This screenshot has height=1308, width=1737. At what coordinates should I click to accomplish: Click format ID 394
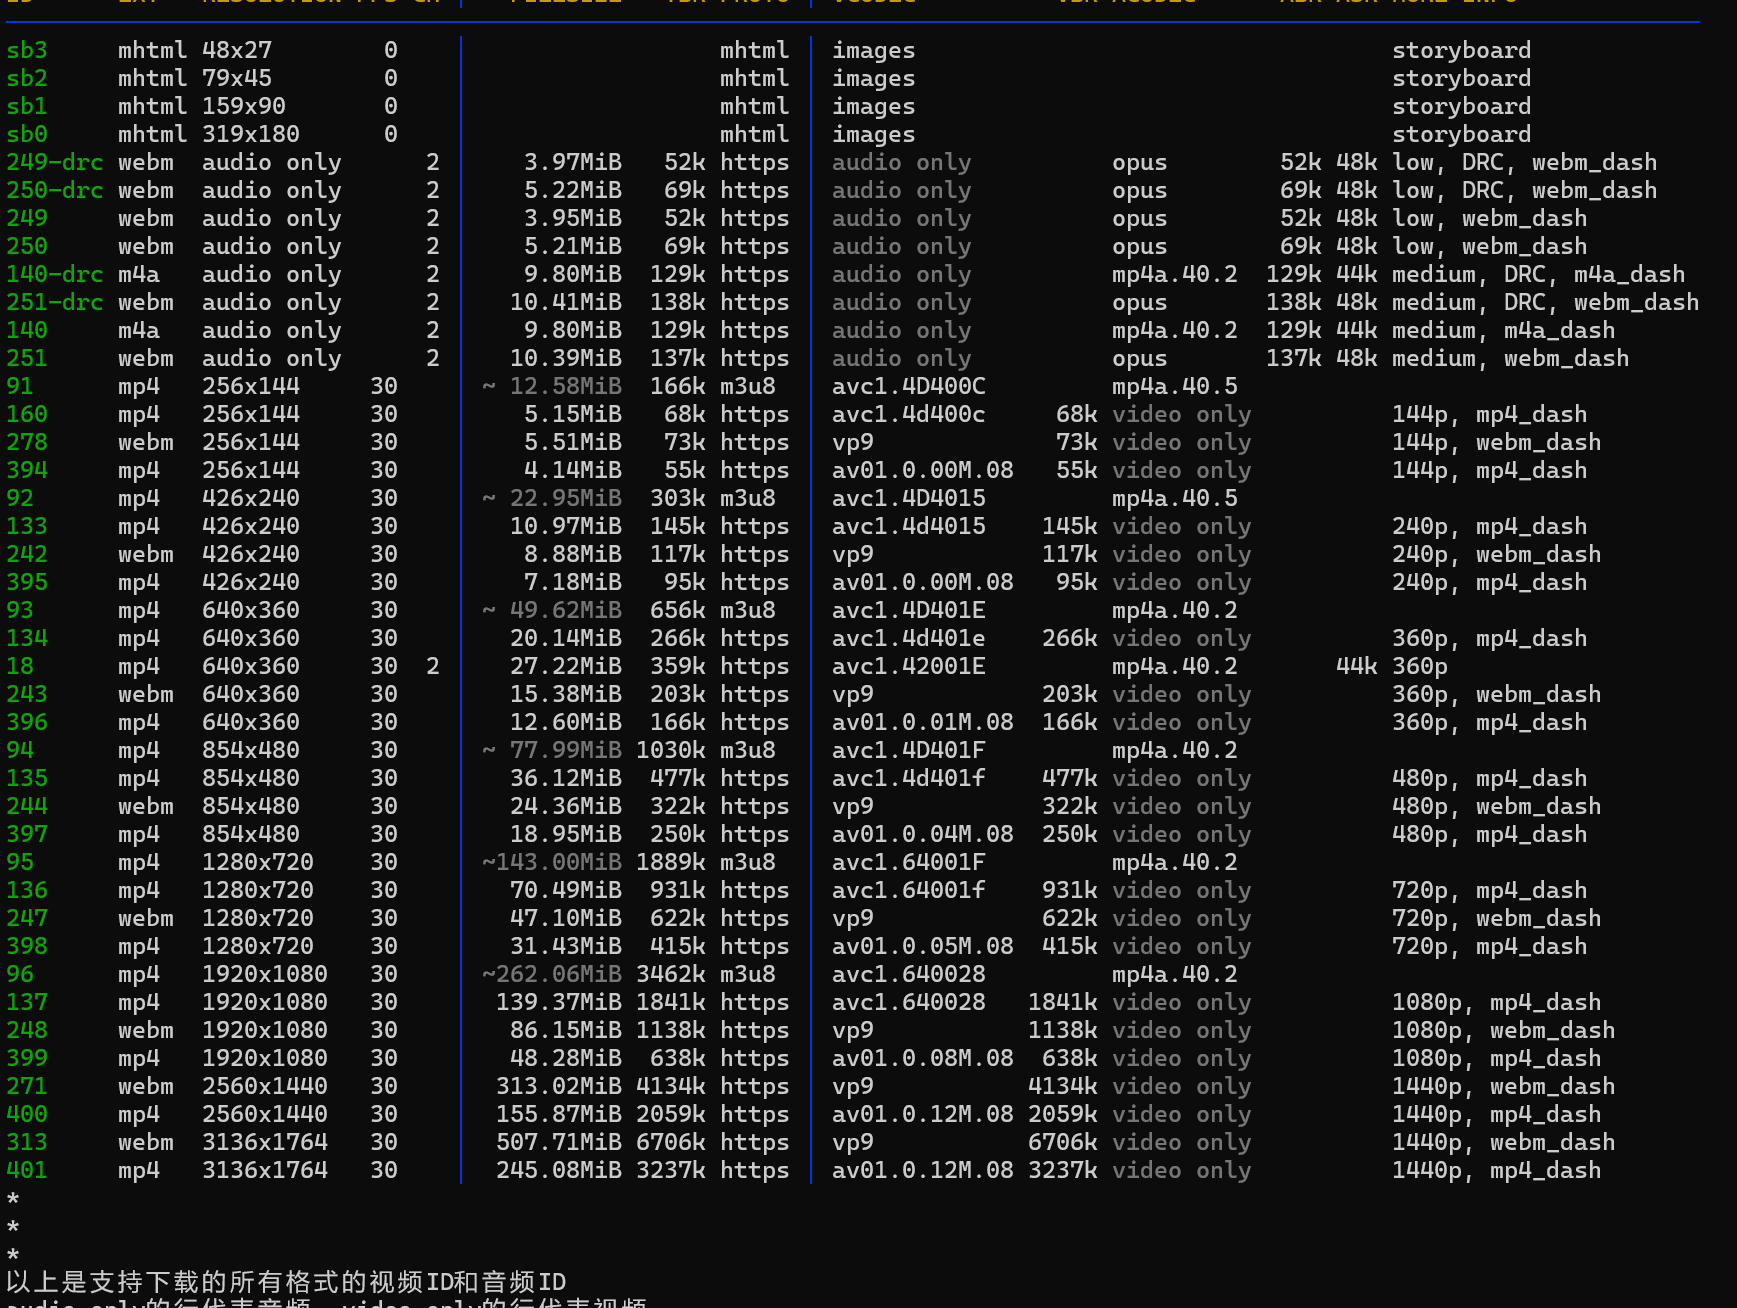click(27, 470)
